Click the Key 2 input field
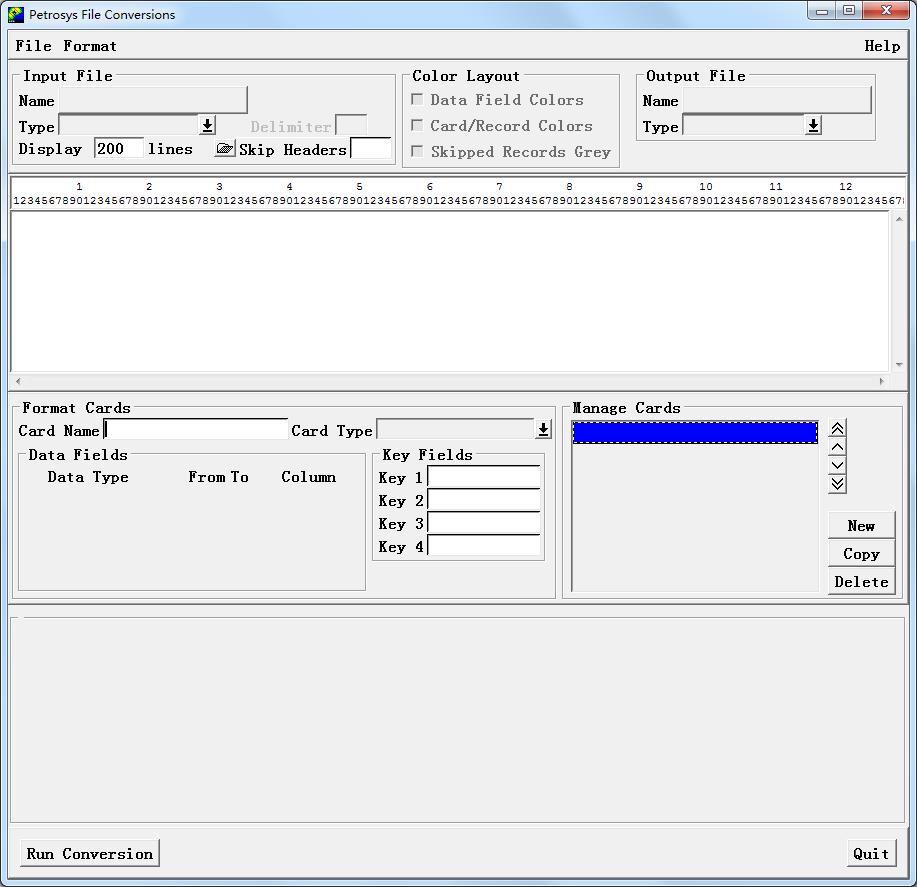The width and height of the screenshot is (917, 887). tap(484, 501)
